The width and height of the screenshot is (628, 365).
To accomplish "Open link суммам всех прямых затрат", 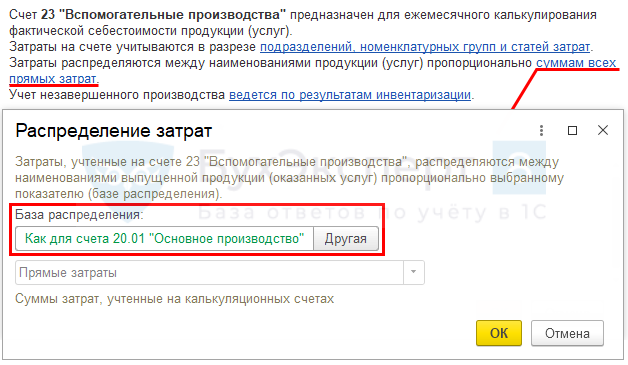I will pos(576,63).
